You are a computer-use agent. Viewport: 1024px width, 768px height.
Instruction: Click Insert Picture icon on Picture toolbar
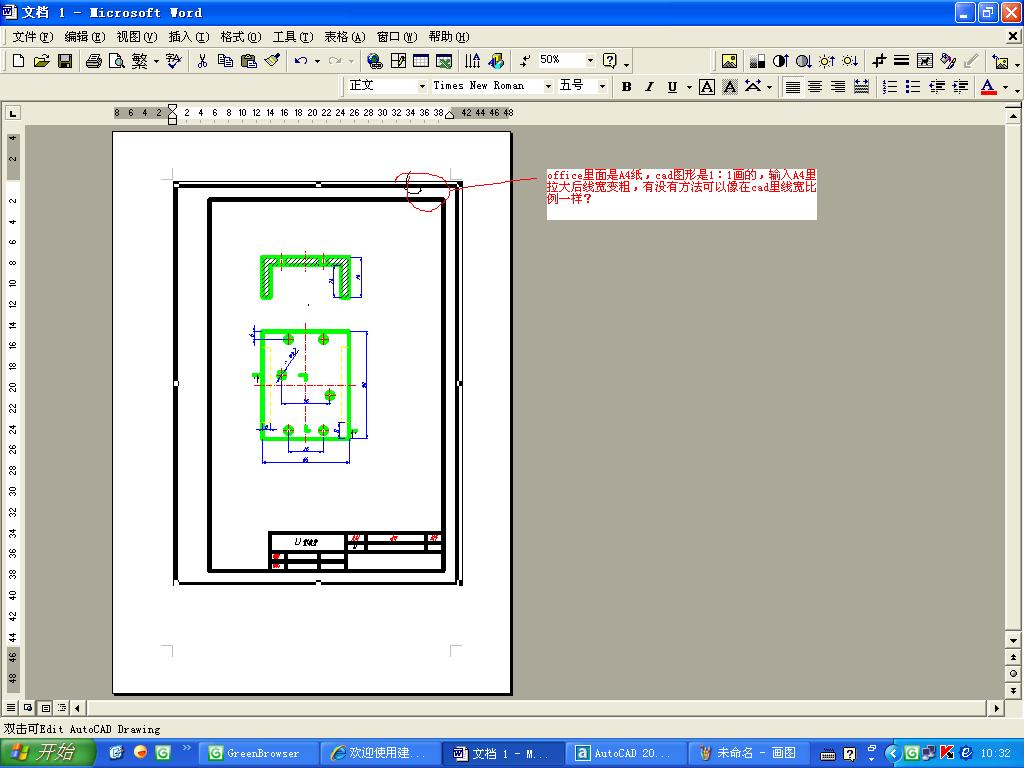tap(729, 61)
